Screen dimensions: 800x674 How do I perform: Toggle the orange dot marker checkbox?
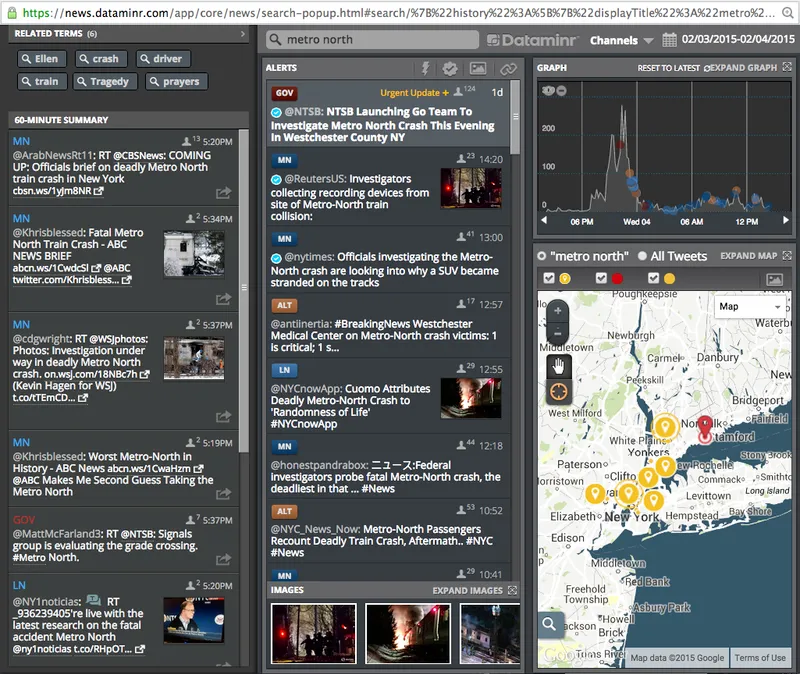tap(654, 278)
